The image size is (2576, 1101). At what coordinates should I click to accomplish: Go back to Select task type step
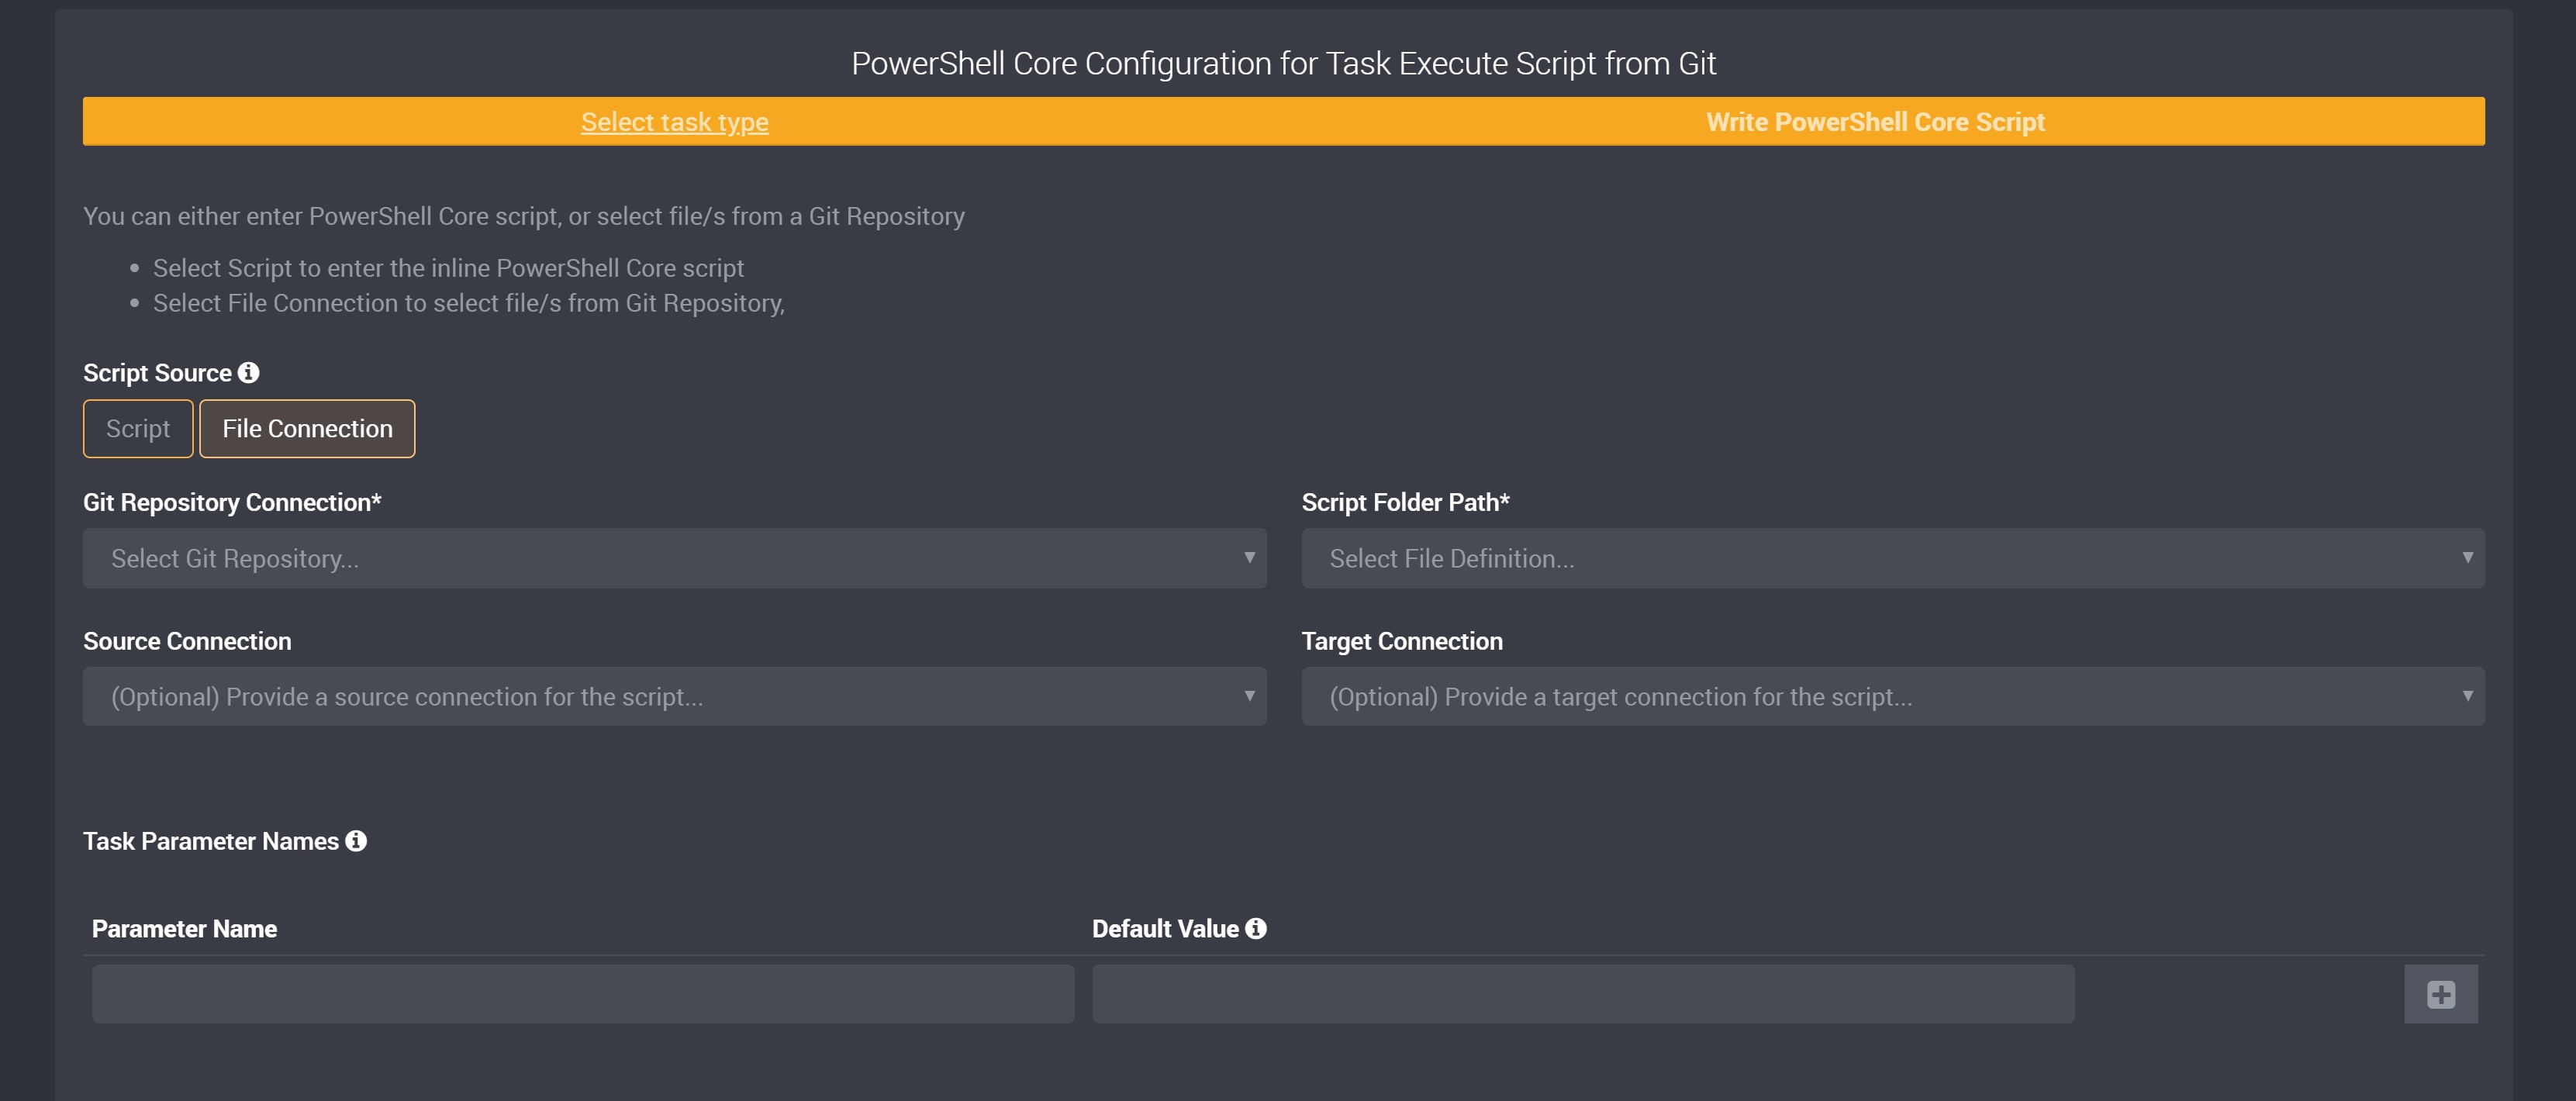pos(675,122)
